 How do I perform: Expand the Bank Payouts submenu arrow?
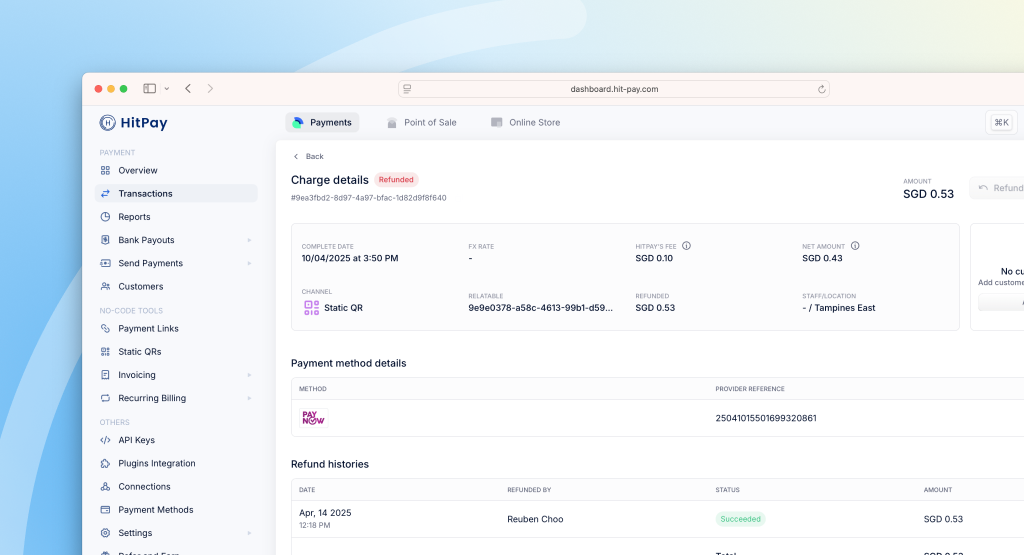click(249, 240)
